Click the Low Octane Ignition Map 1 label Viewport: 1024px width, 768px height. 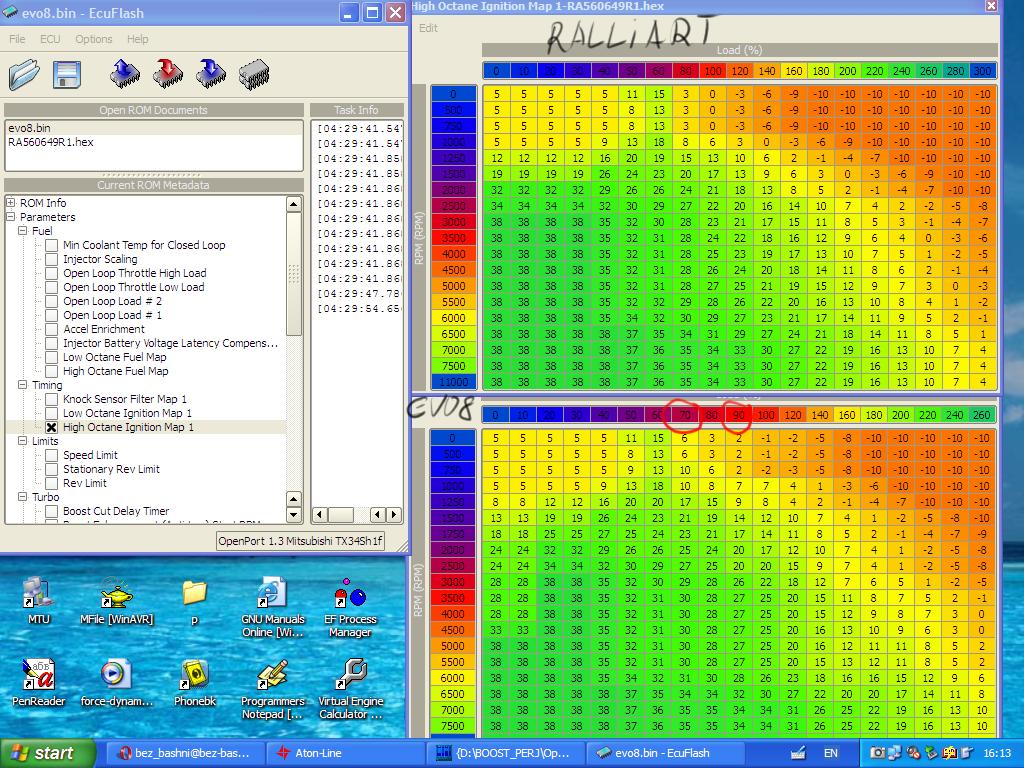(x=127, y=413)
